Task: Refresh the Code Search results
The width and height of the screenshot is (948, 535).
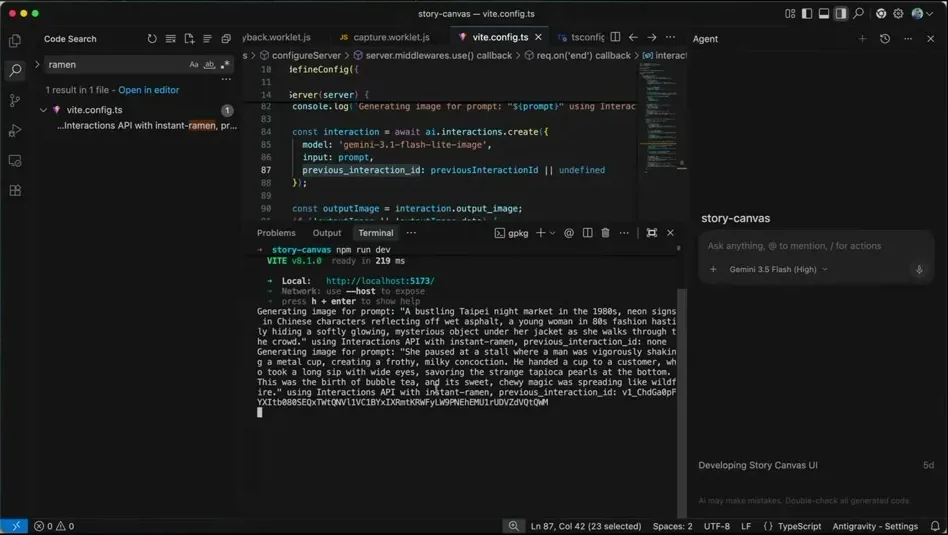Action: coord(152,39)
